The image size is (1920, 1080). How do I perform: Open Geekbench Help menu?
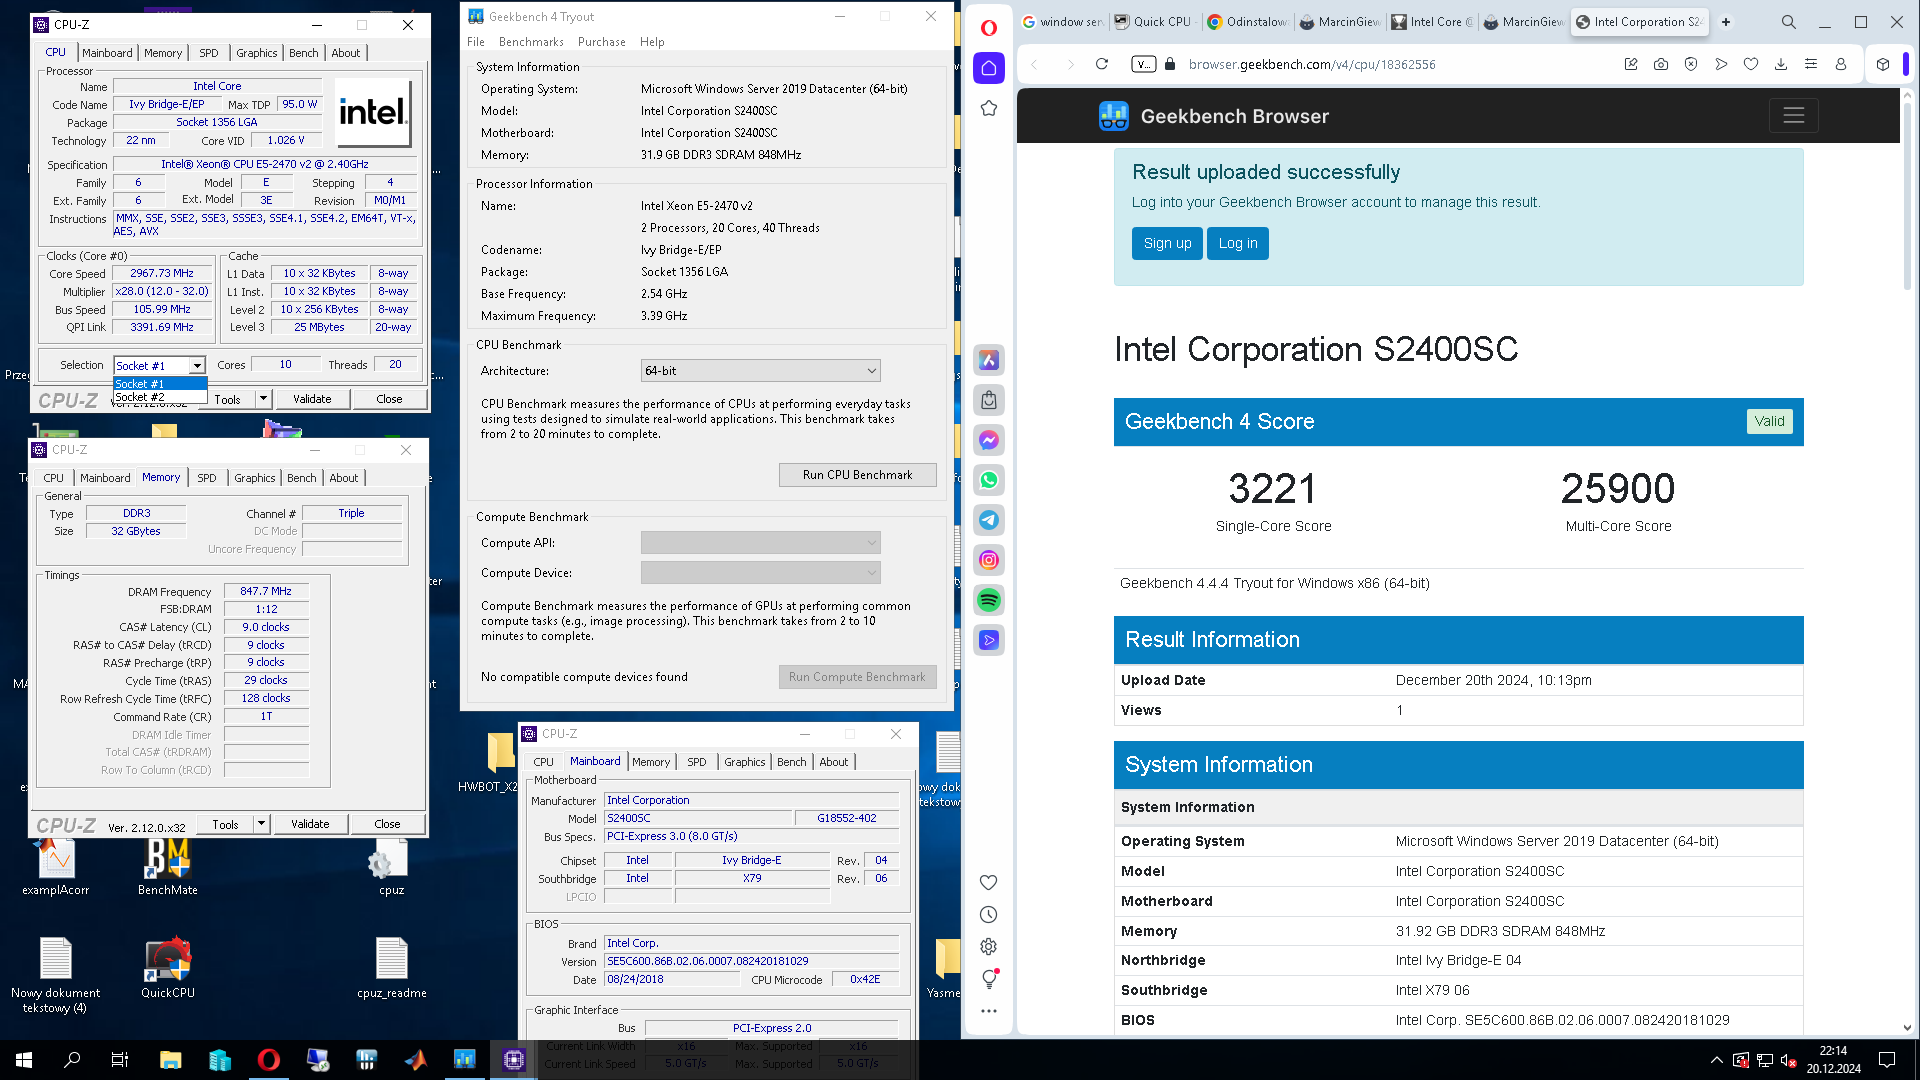pos(652,42)
